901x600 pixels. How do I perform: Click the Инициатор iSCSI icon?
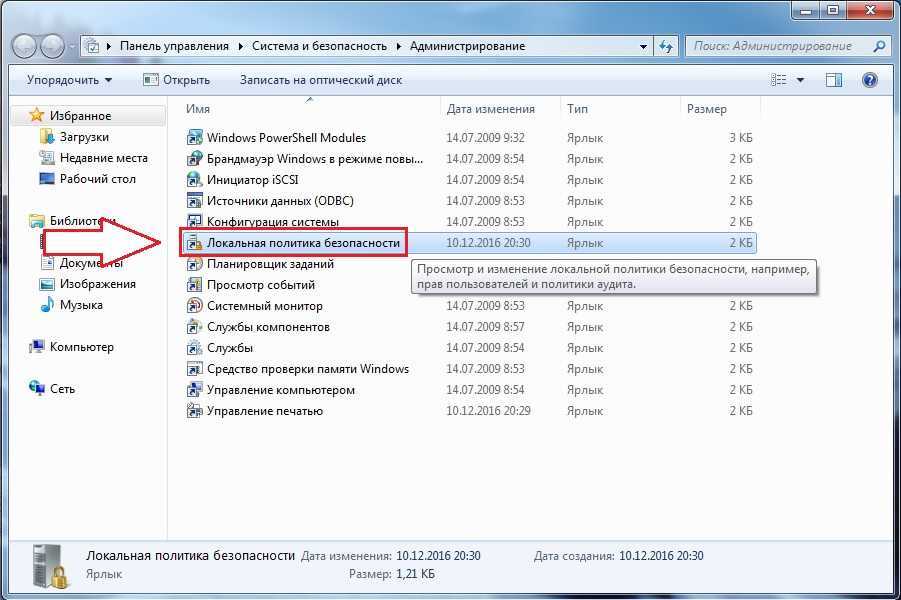pyautogui.click(x=195, y=180)
